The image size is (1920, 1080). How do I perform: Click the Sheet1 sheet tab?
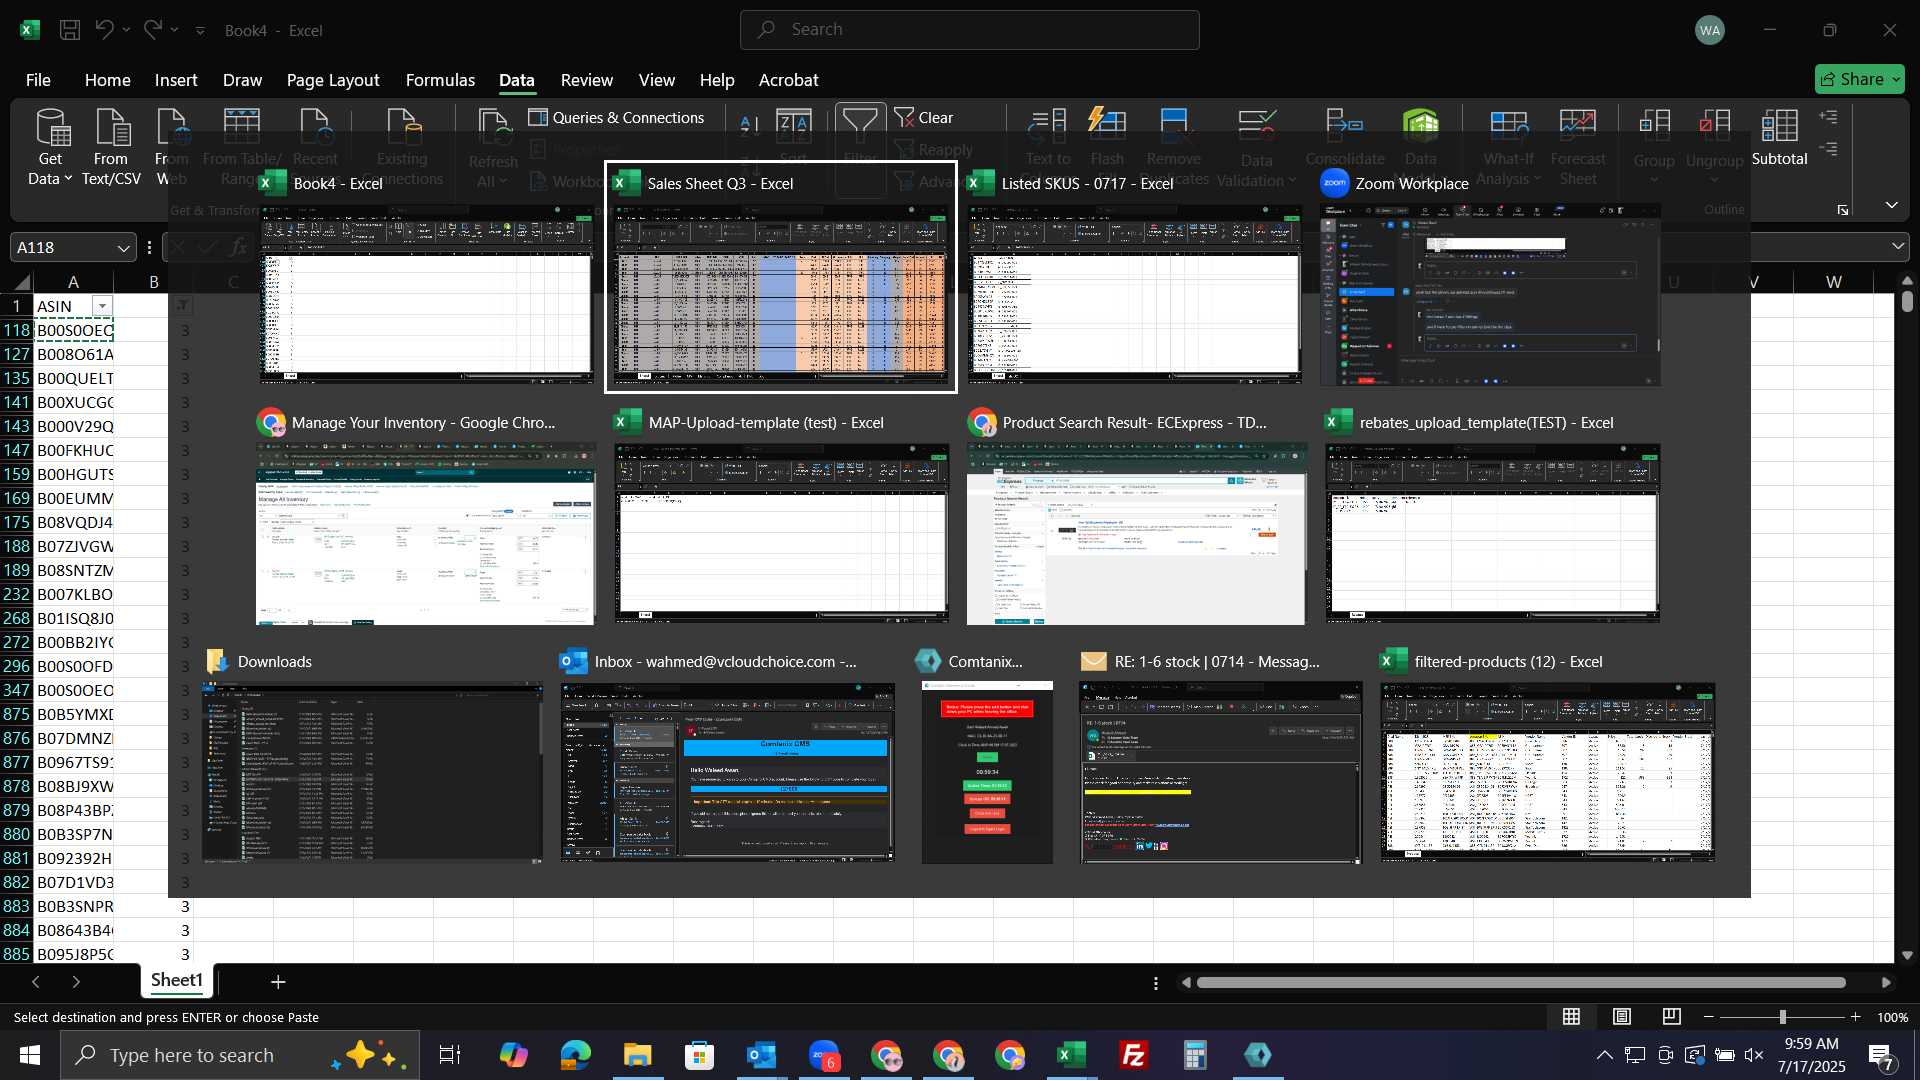pos(177,980)
